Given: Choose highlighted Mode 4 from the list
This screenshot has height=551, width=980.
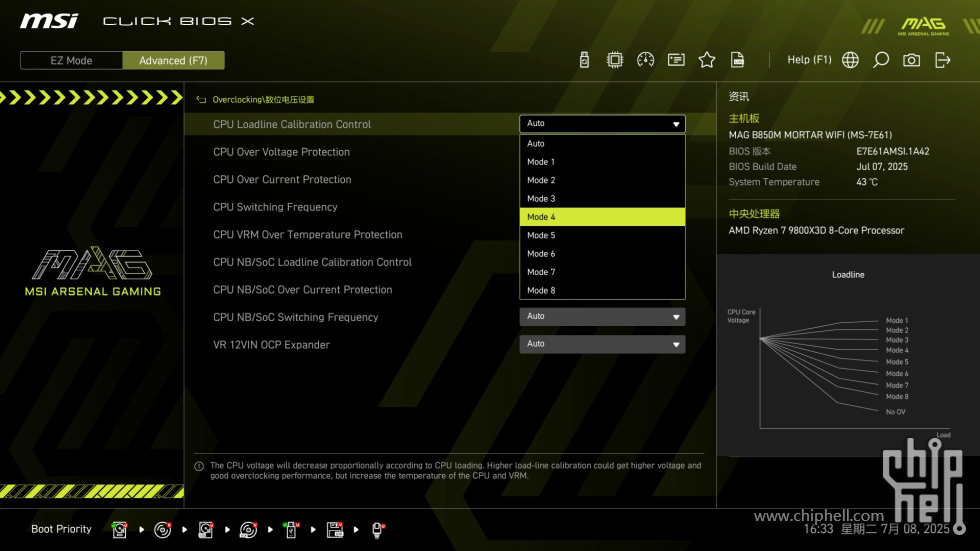Looking at the screenshot, I should tap(602, 217).
